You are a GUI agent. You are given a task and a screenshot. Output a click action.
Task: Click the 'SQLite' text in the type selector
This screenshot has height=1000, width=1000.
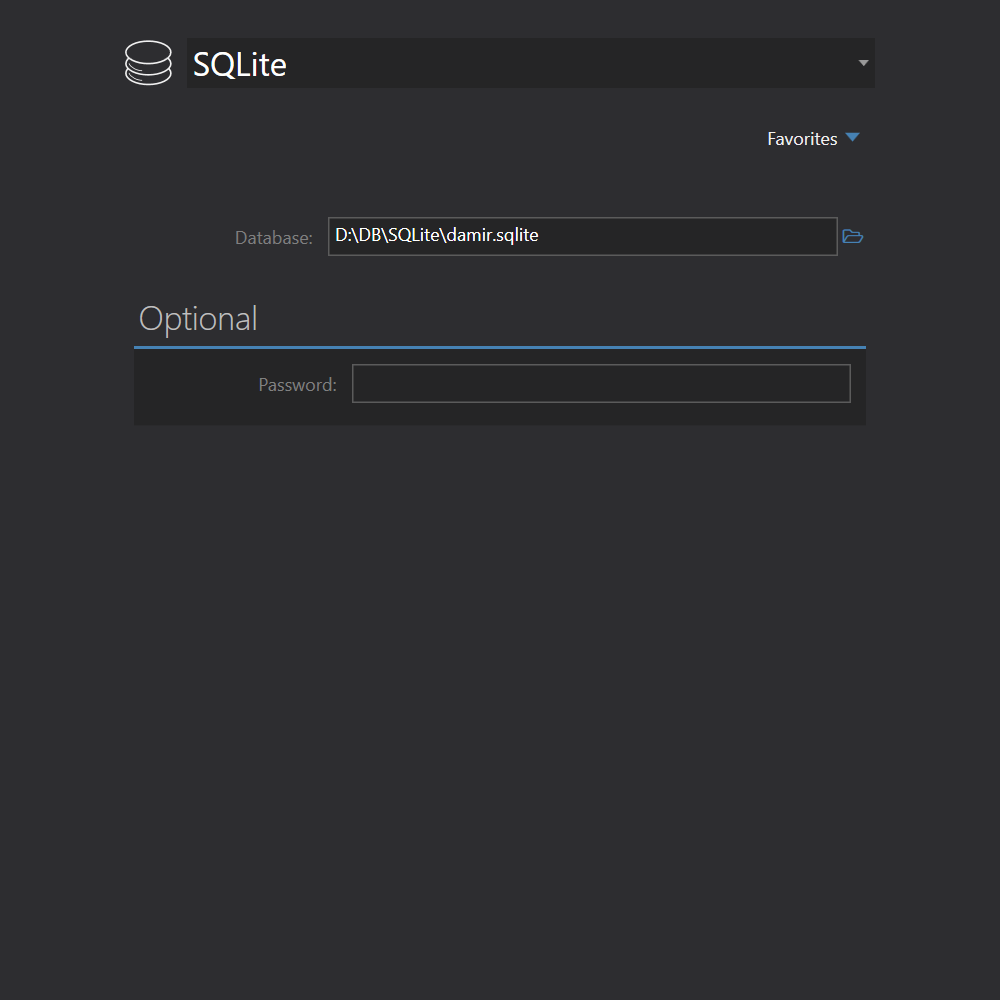tap(240, 65)
